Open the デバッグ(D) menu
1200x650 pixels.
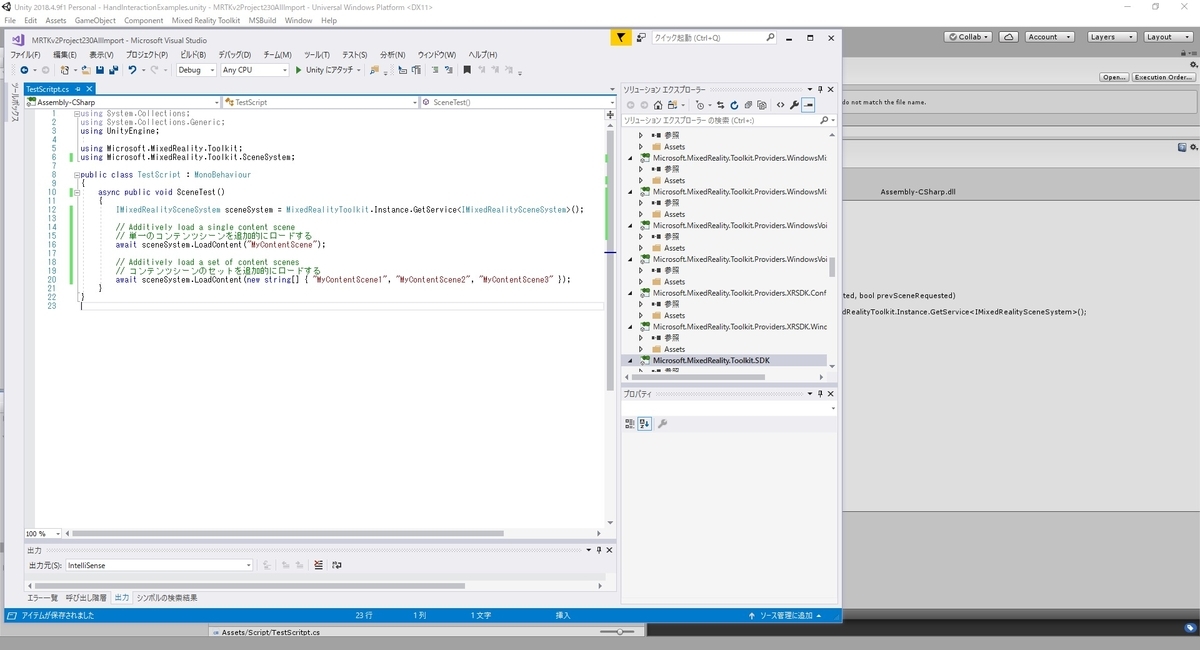(235, 54)
